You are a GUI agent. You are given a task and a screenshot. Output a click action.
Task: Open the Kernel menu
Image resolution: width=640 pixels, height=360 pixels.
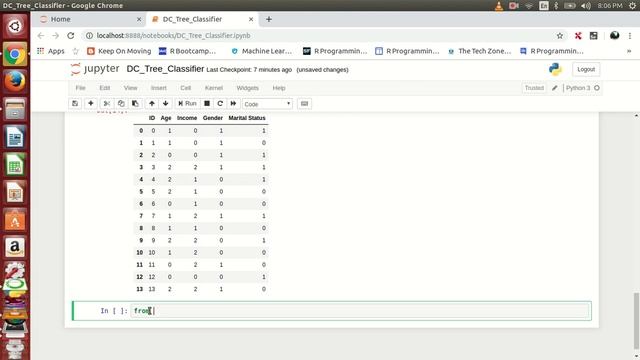pos(214,88)
